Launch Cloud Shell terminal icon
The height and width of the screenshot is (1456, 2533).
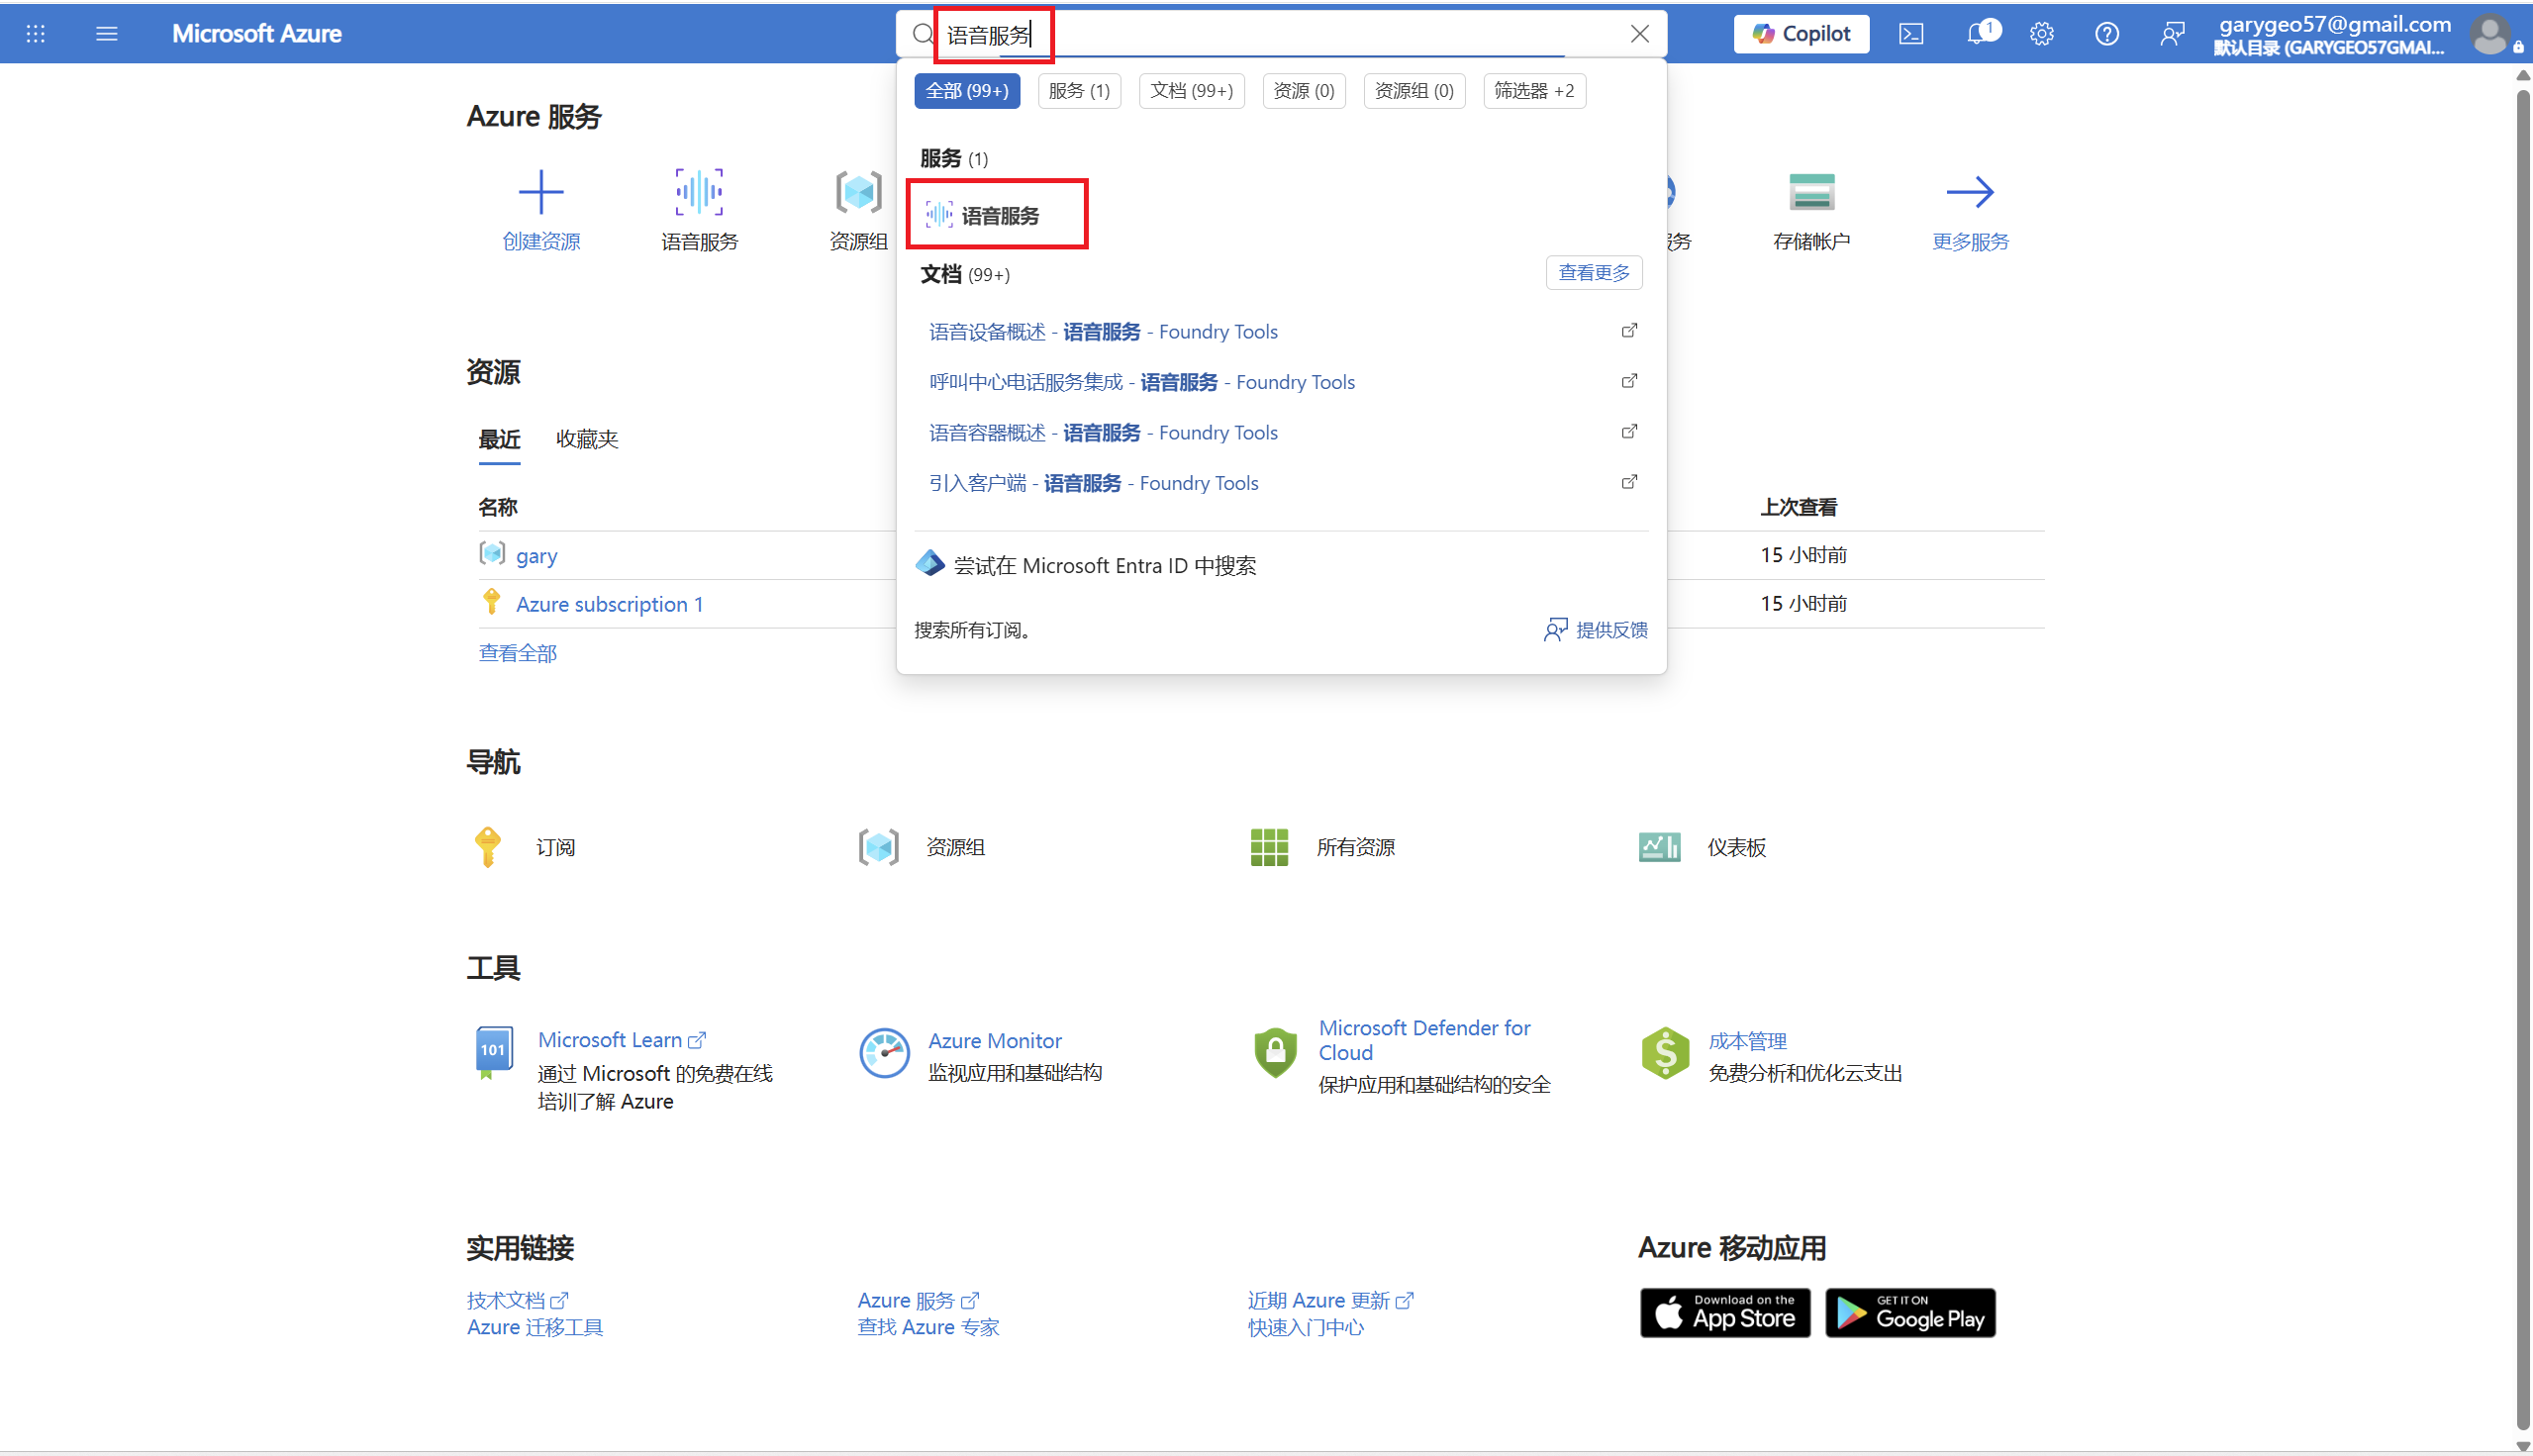coord(1911,34)
